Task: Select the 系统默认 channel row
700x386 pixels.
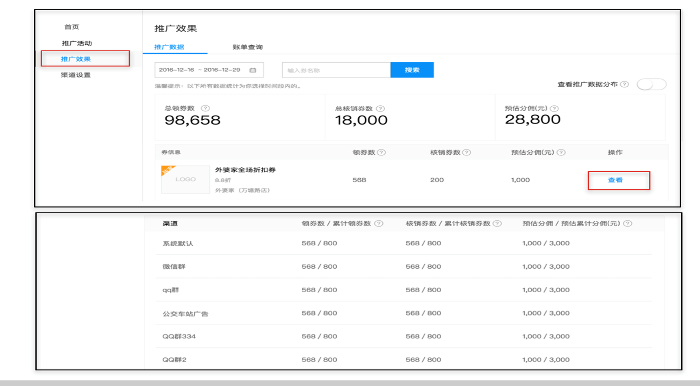Action: (x=404, y=243)
